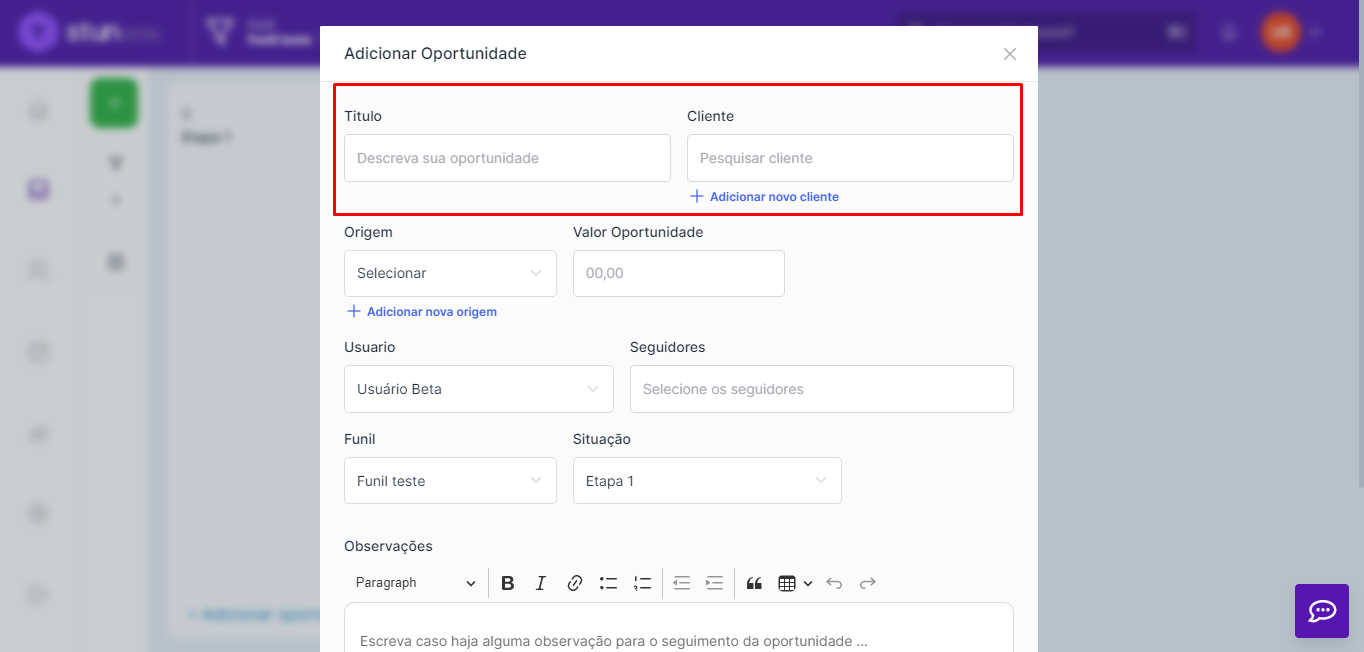Insert a bulleted list in the editor

[x=608, y=583]
